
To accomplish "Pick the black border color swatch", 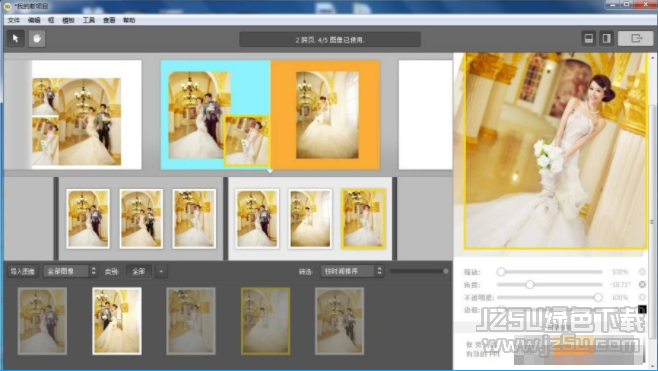I will pos(642,310).
